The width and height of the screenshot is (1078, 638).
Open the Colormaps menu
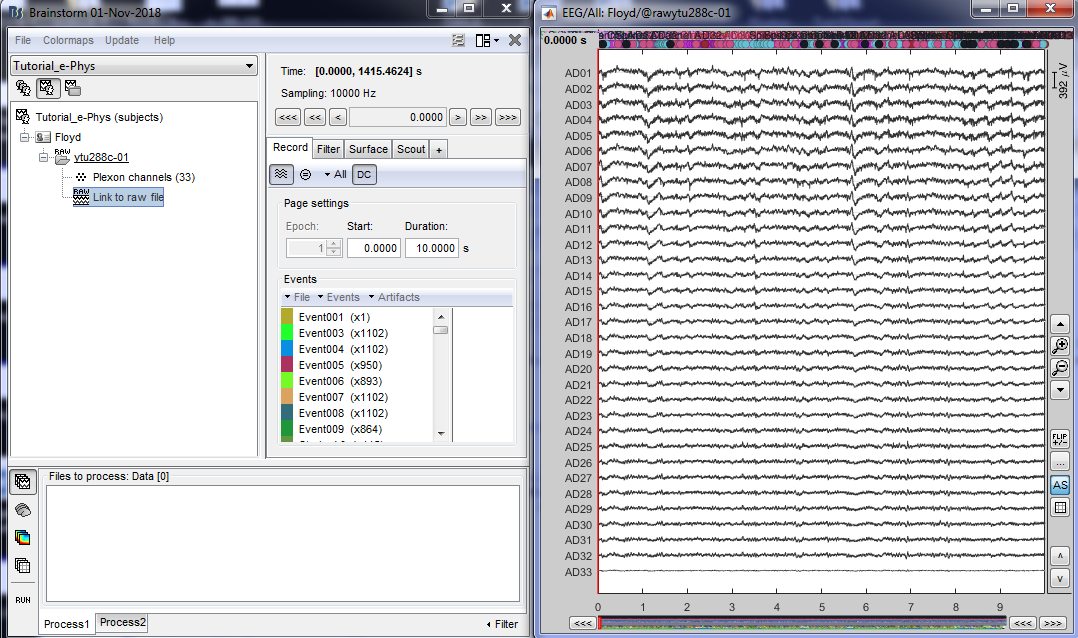tap(68, 40)
